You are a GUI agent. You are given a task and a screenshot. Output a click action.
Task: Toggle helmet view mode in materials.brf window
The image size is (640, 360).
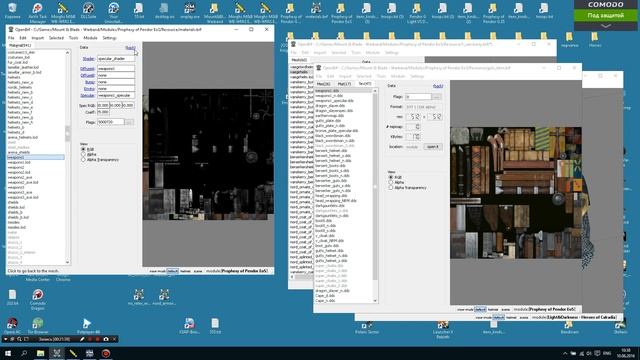(x=185, y=271)
